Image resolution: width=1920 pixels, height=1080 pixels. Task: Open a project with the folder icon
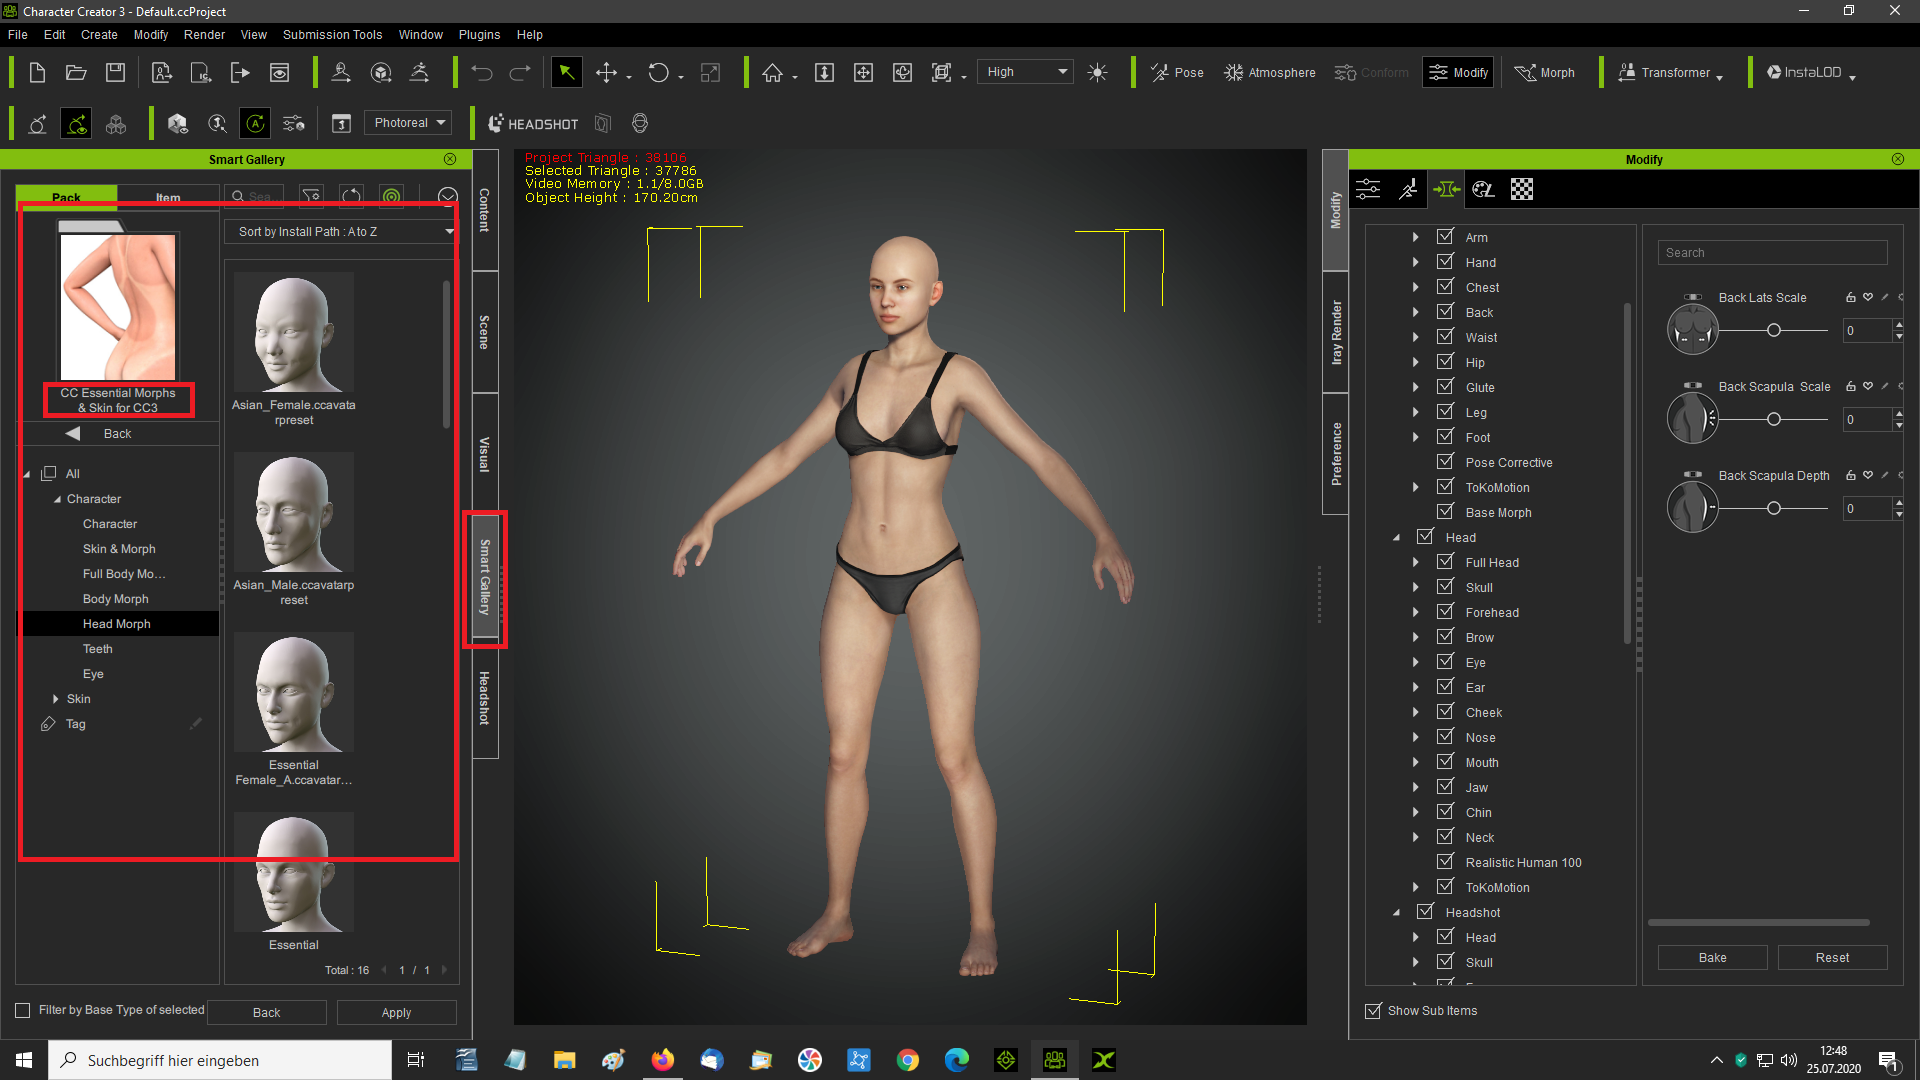click(76, 72)
